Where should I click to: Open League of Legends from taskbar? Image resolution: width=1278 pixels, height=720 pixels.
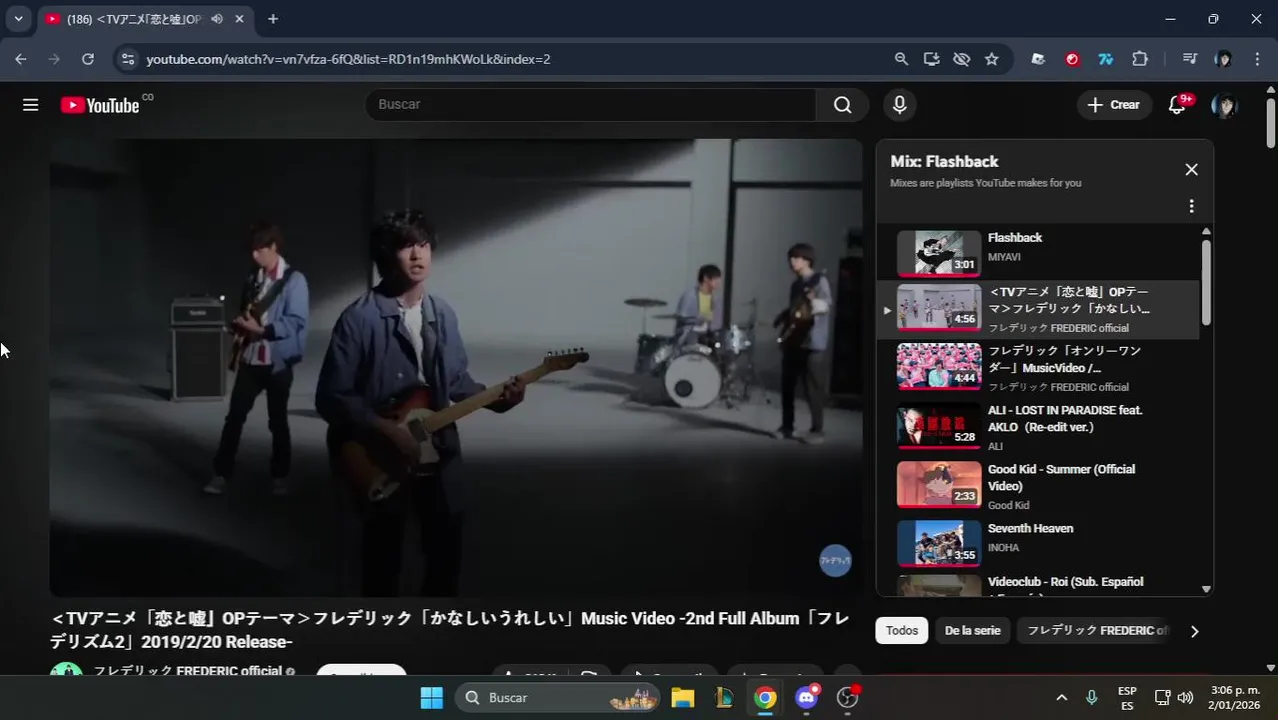[x=724, y=697]
